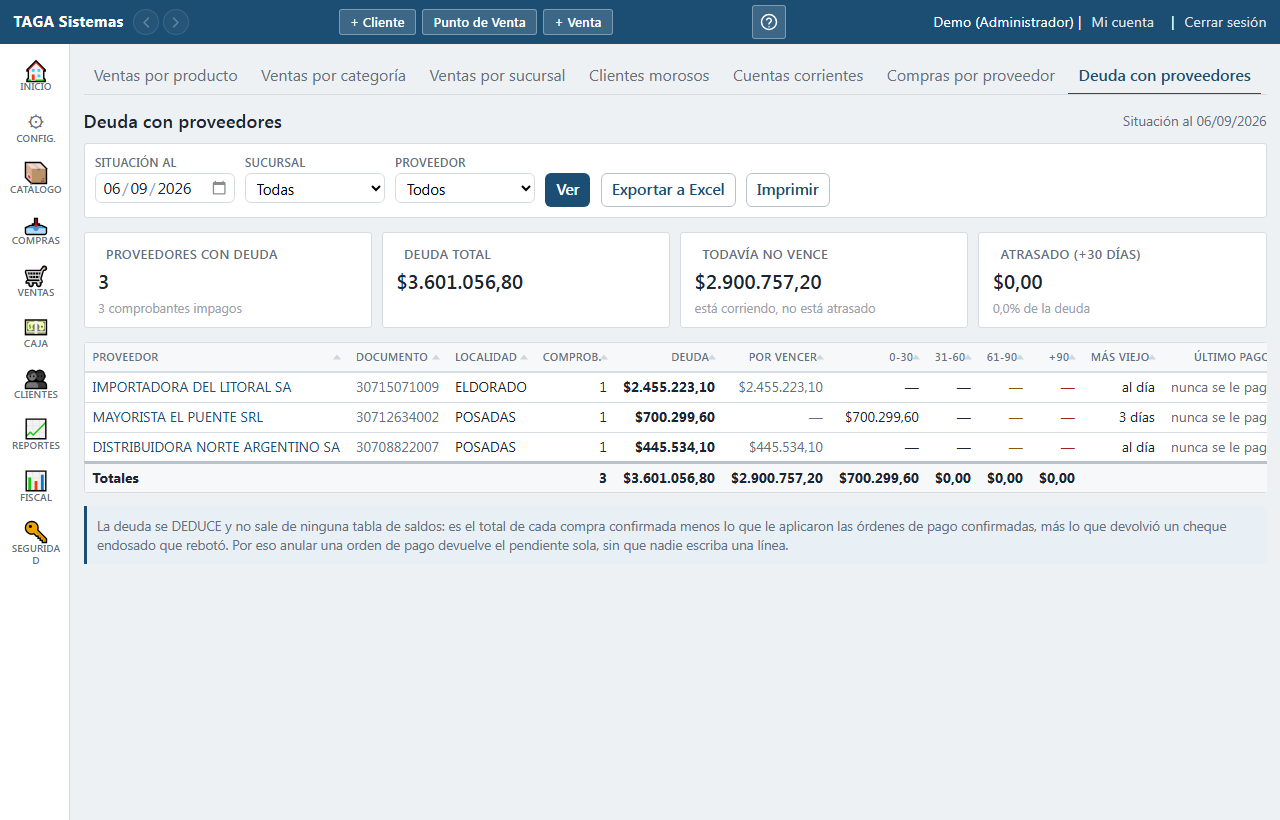Open the help question mark icon

769,22
